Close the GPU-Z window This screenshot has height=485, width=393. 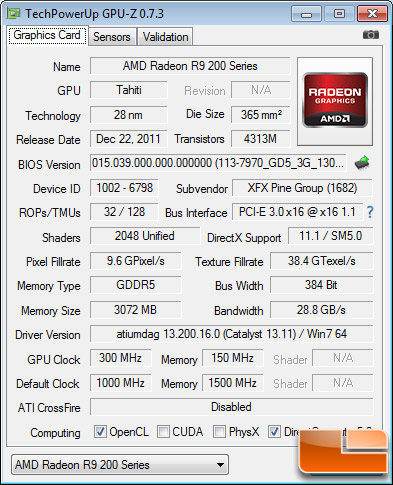tap(372, 14)
